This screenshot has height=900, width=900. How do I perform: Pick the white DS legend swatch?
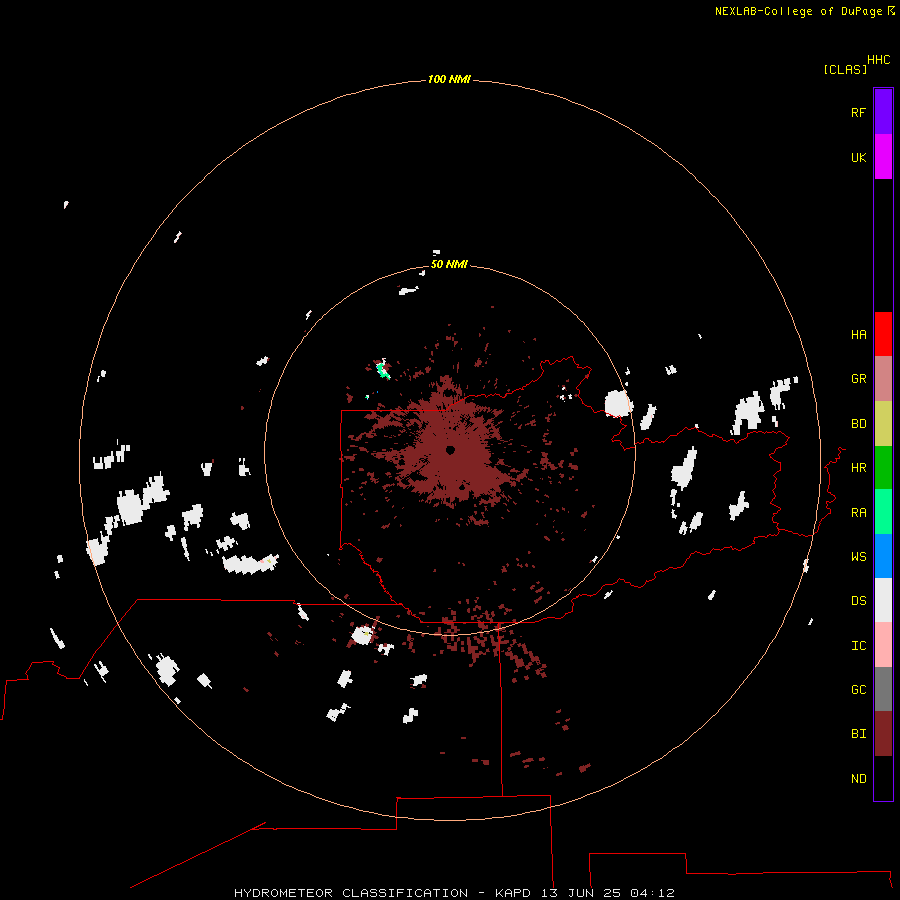(883, 600)
